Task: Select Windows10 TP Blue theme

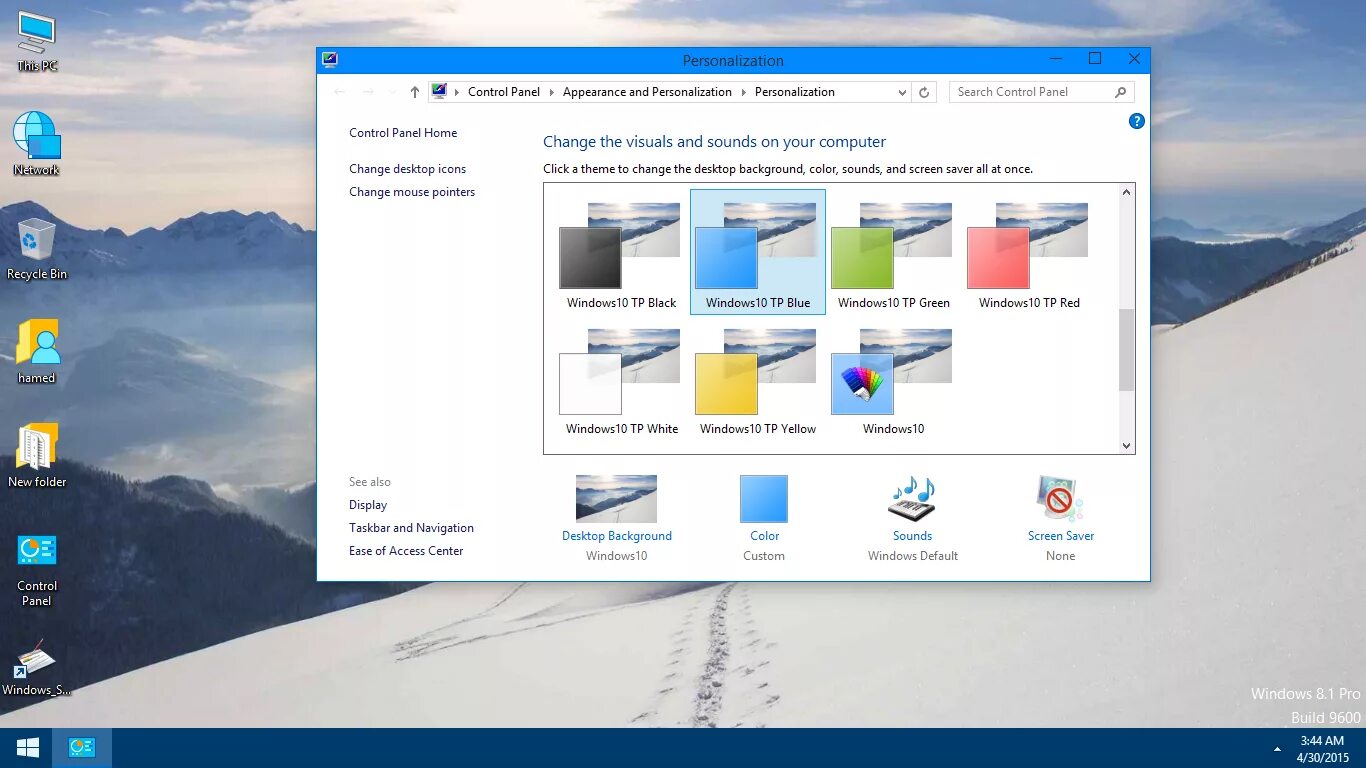Action: click(758, 252)
